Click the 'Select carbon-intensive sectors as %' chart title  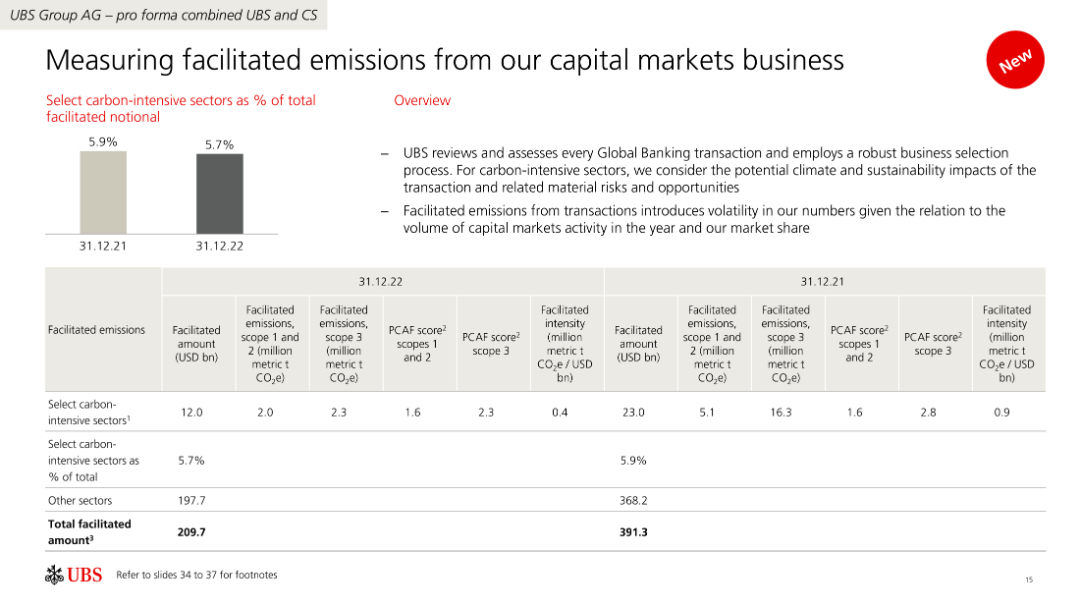(x=180, y=109)
